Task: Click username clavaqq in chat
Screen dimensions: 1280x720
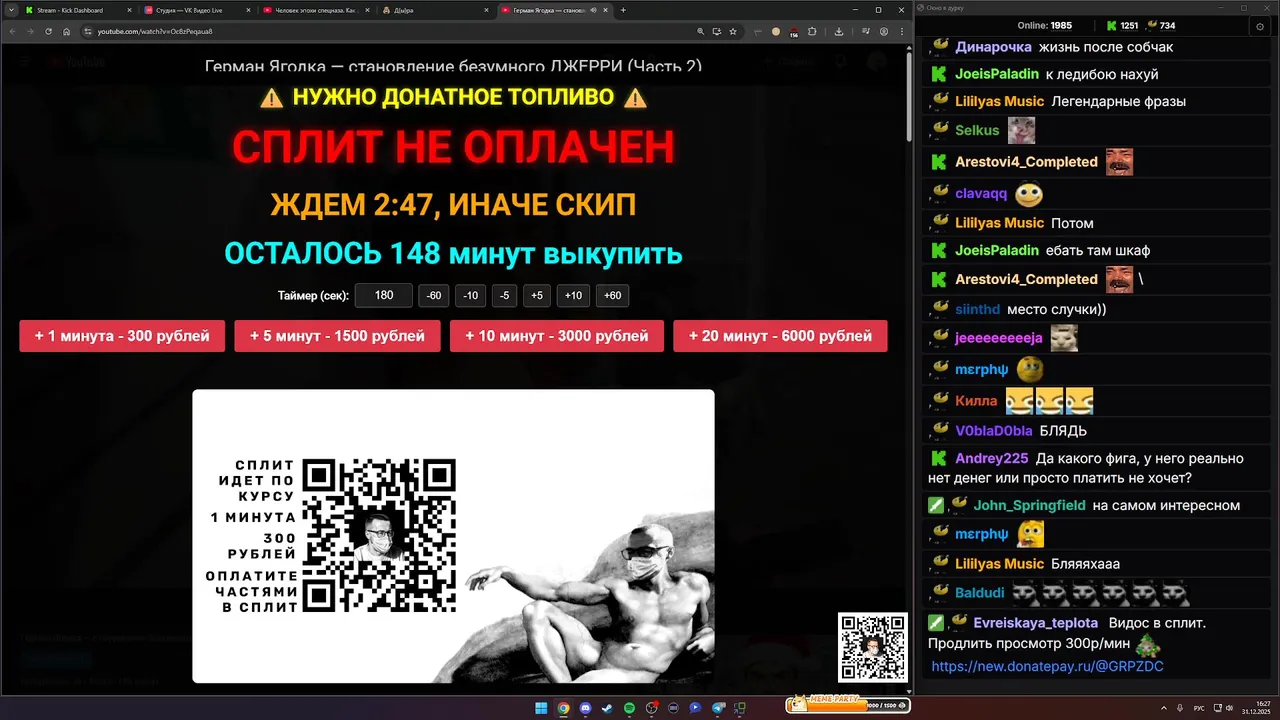Action: tap(981, 193)
